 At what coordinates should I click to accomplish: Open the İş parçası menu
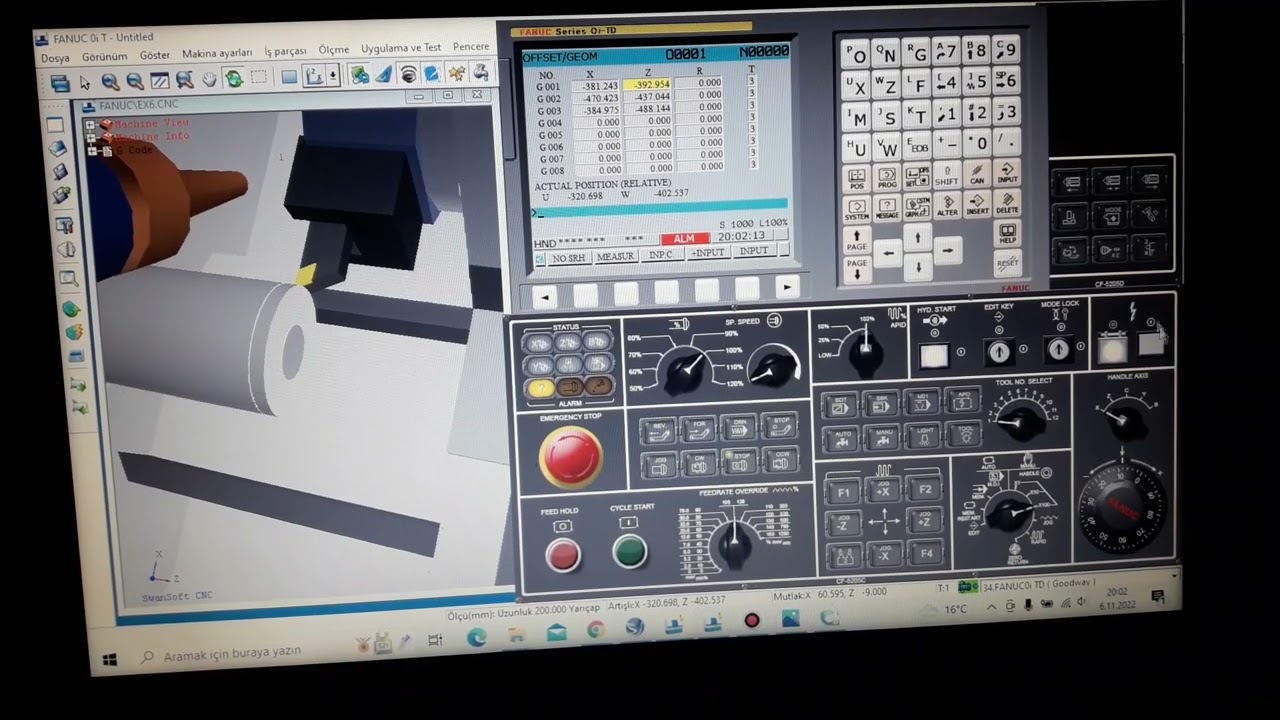click(285, 51)
